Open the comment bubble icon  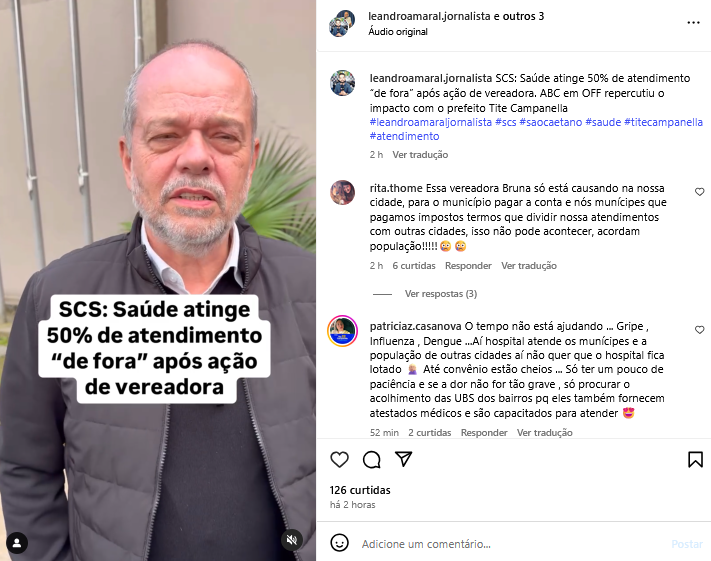pos(371,459)
